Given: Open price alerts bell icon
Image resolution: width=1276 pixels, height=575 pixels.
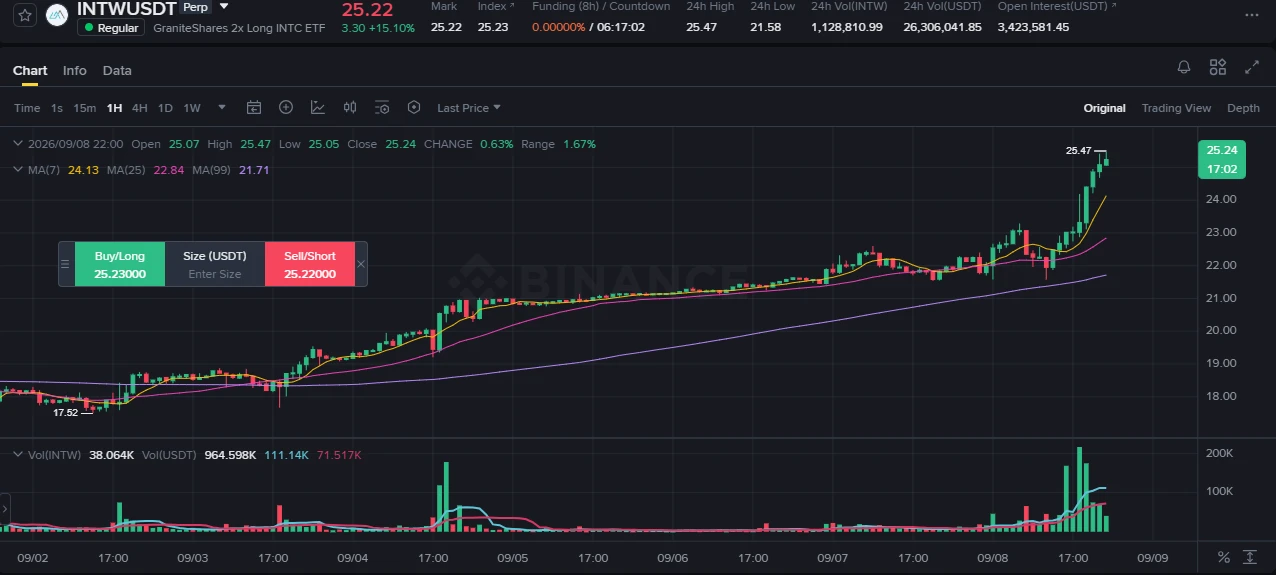Looking at the screenshot, I should [x=1184, y=67].
